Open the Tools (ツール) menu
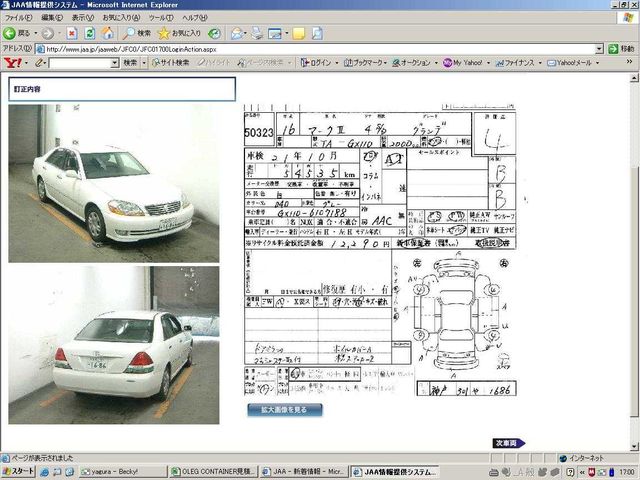640x480 pixels. pyautogui.click(x=161, y=18)
